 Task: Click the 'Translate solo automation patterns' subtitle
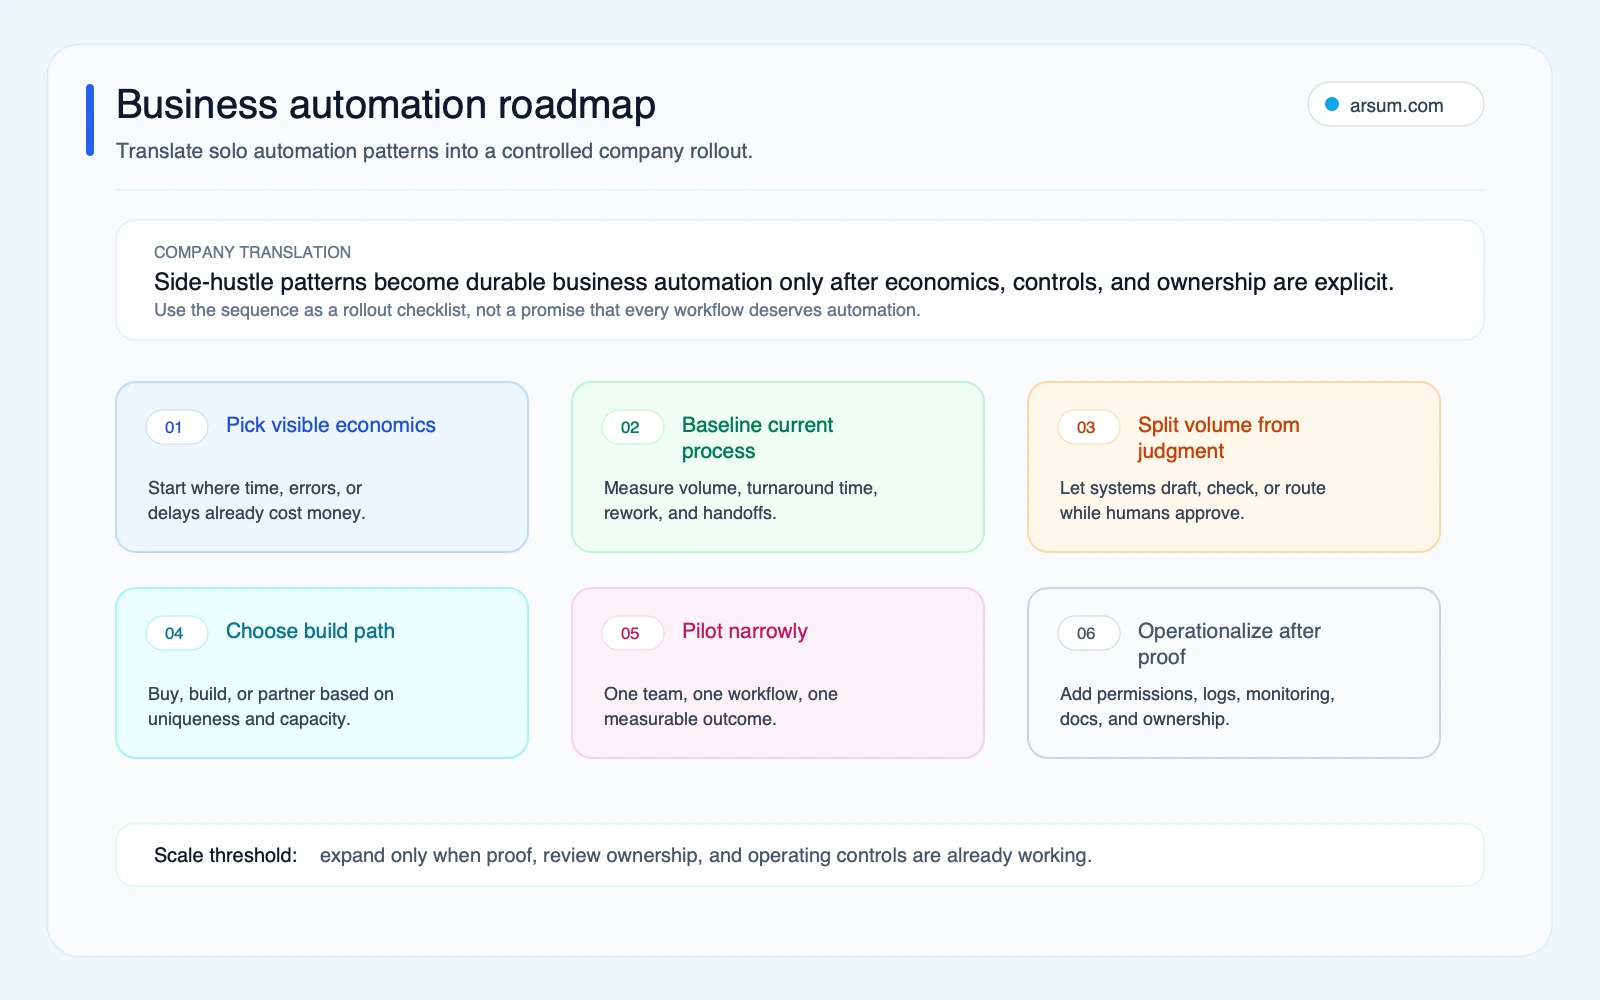coord(434,151)
